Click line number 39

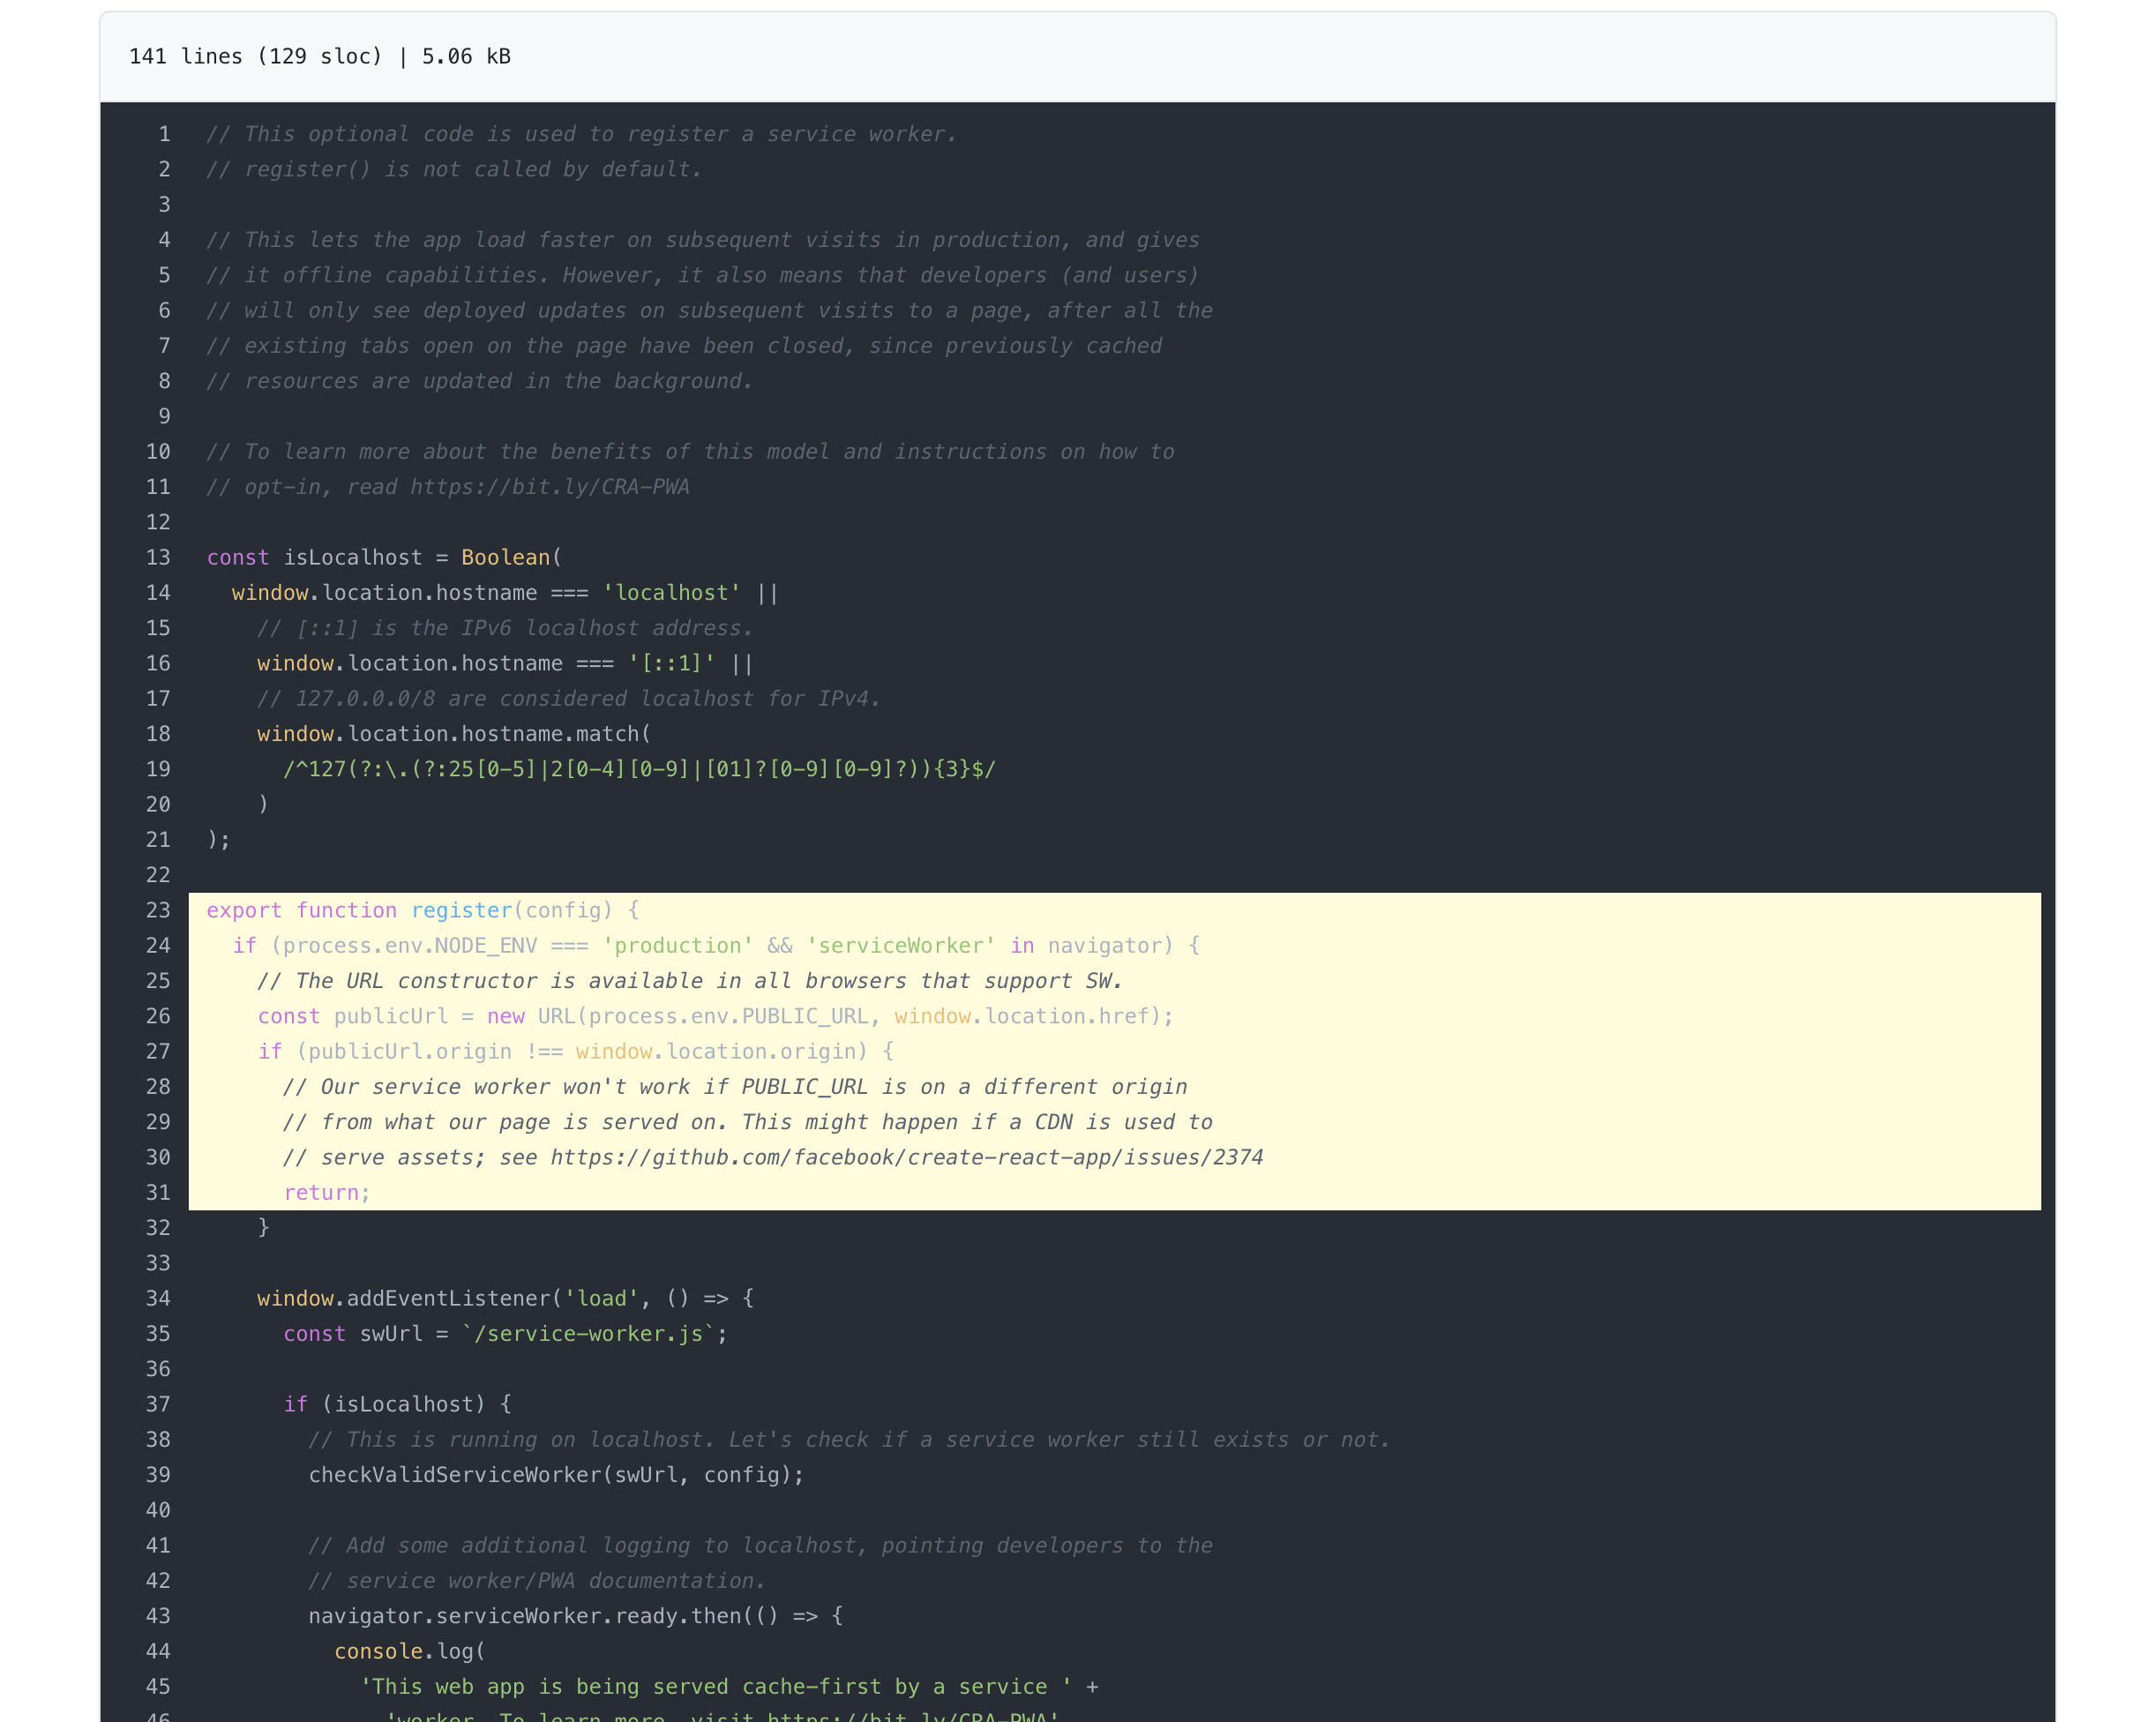click(x=158, y=1474)
